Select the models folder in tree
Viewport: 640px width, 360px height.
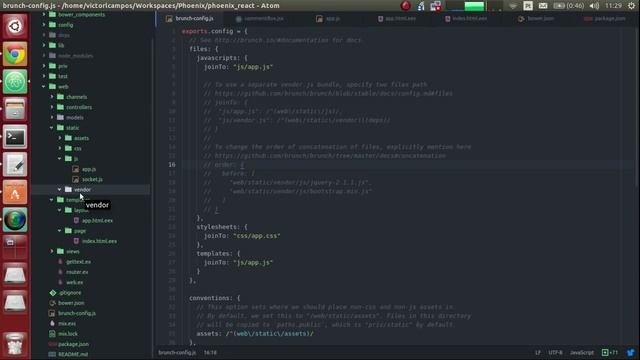75,118
